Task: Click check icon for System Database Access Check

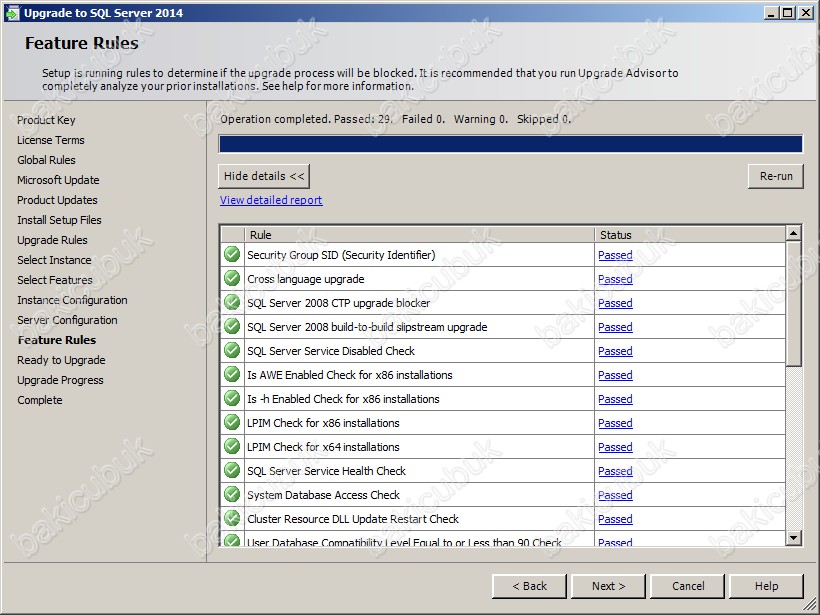Action: coord(232,495)
